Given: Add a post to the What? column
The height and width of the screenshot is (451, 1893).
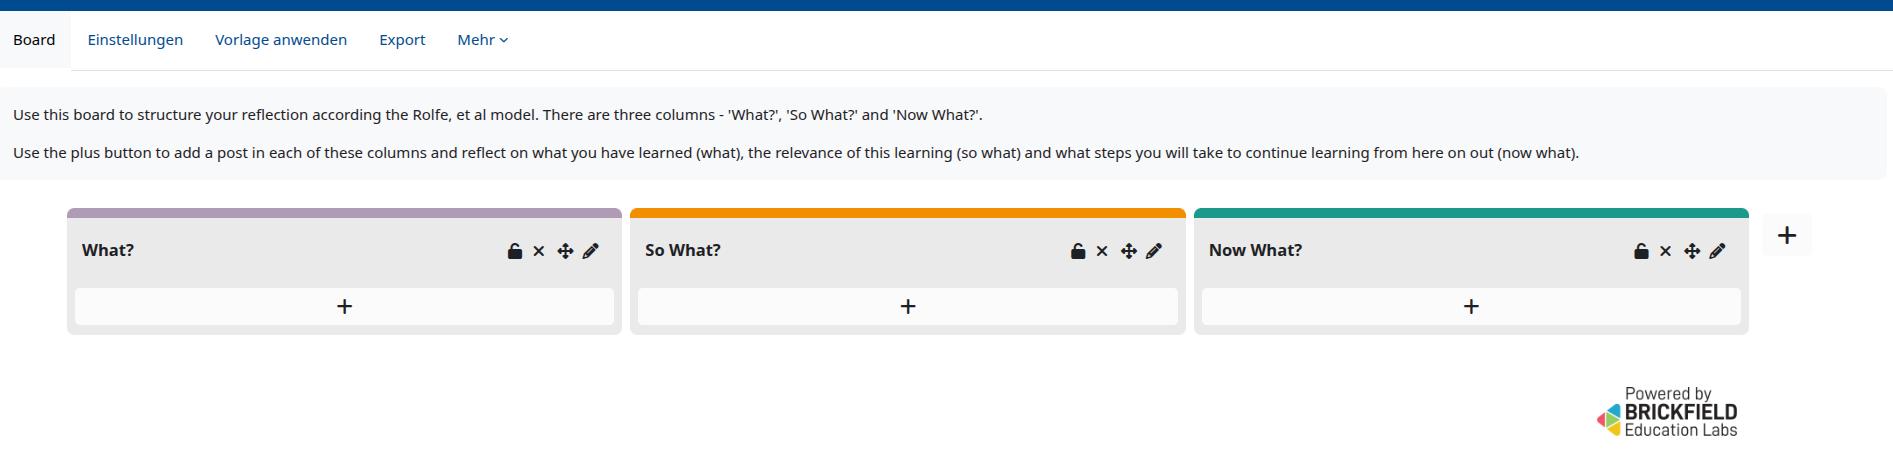Looking at the screenshot, I should pos(344,307).
